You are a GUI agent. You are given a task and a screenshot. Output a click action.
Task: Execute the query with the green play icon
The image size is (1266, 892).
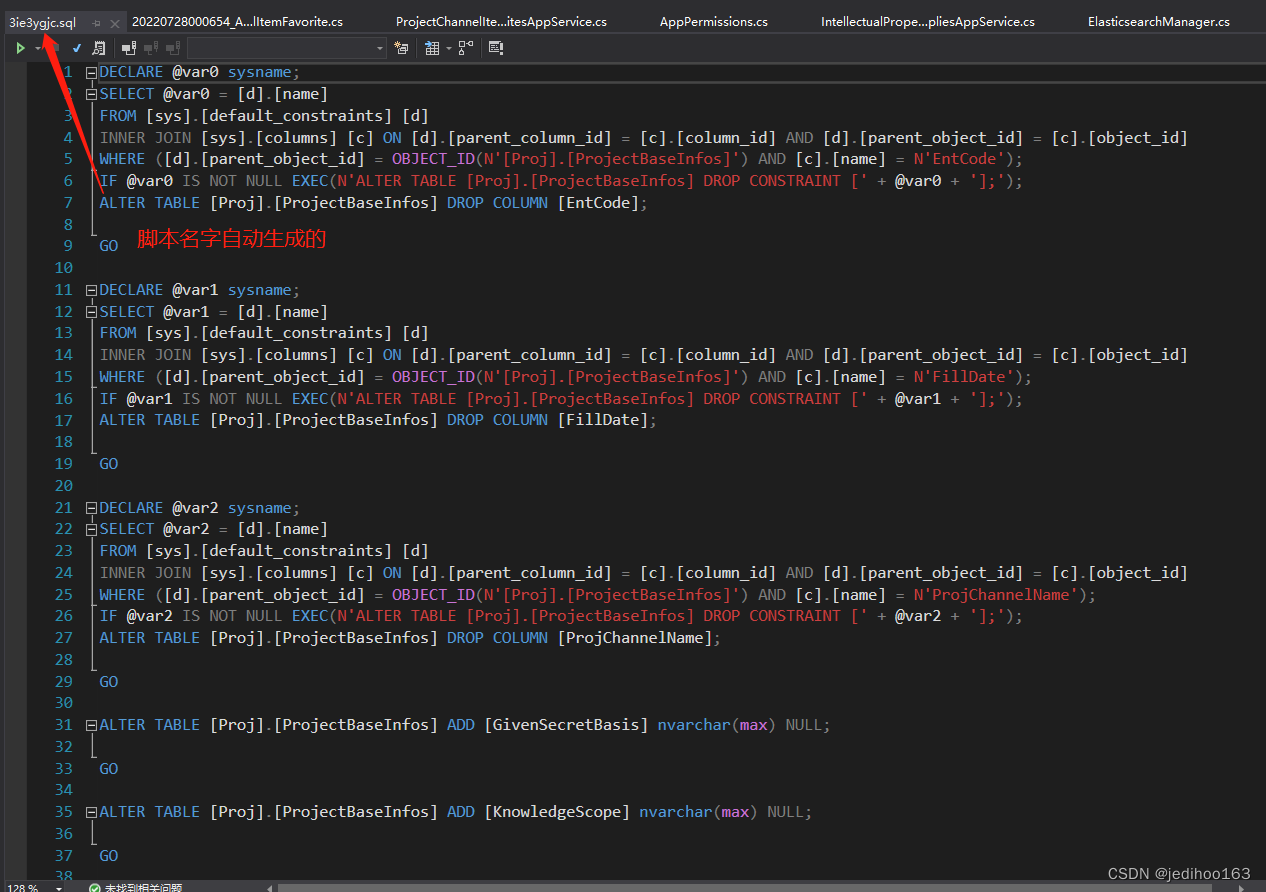19,47
